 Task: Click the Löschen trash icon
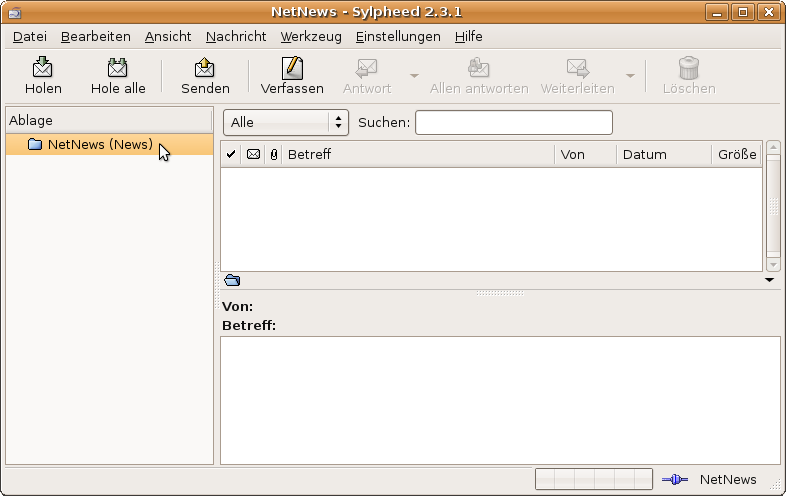coord(689,68)
